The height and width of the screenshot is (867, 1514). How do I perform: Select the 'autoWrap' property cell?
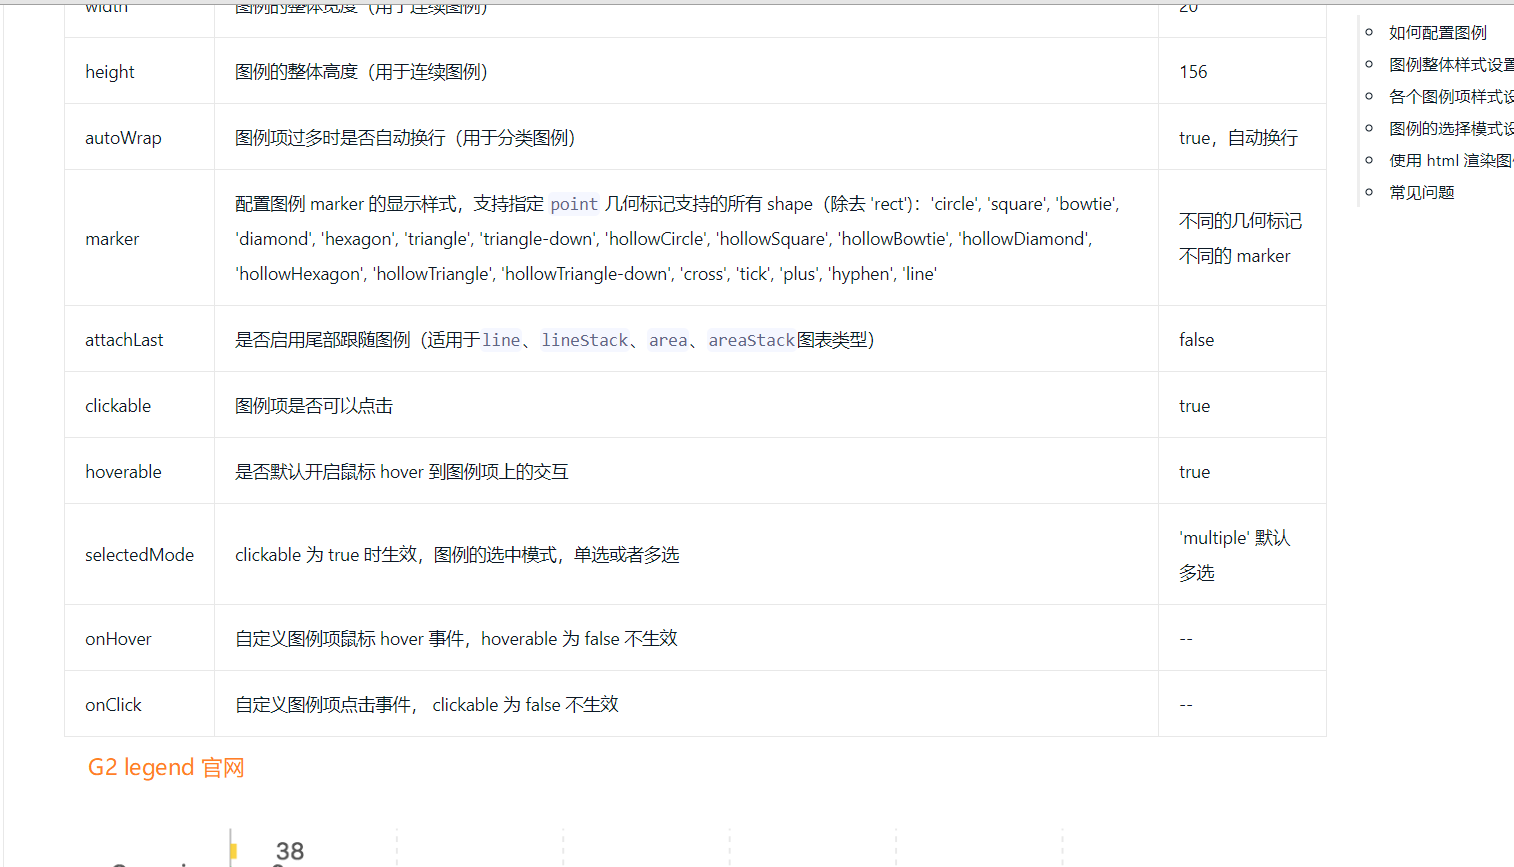click(x=140, y=137)
